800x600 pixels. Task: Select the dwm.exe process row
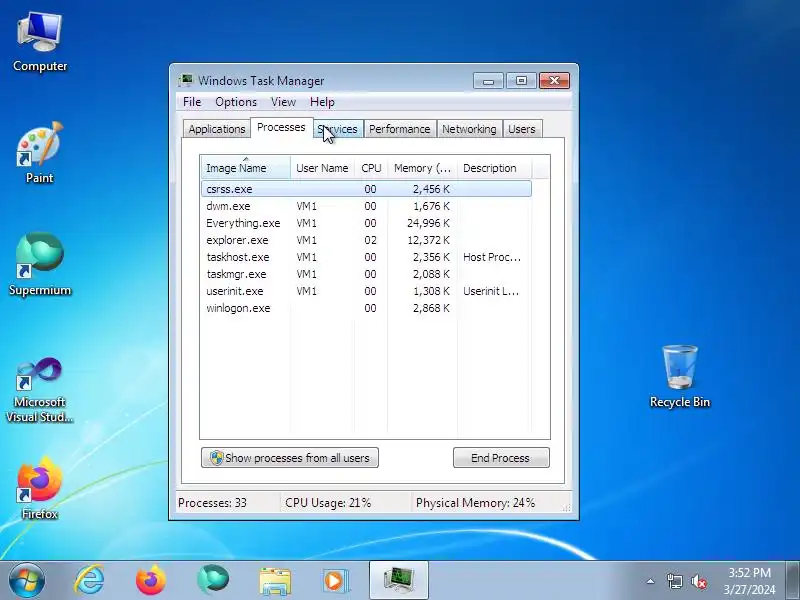pyautogui.click(x=366, y=206)
